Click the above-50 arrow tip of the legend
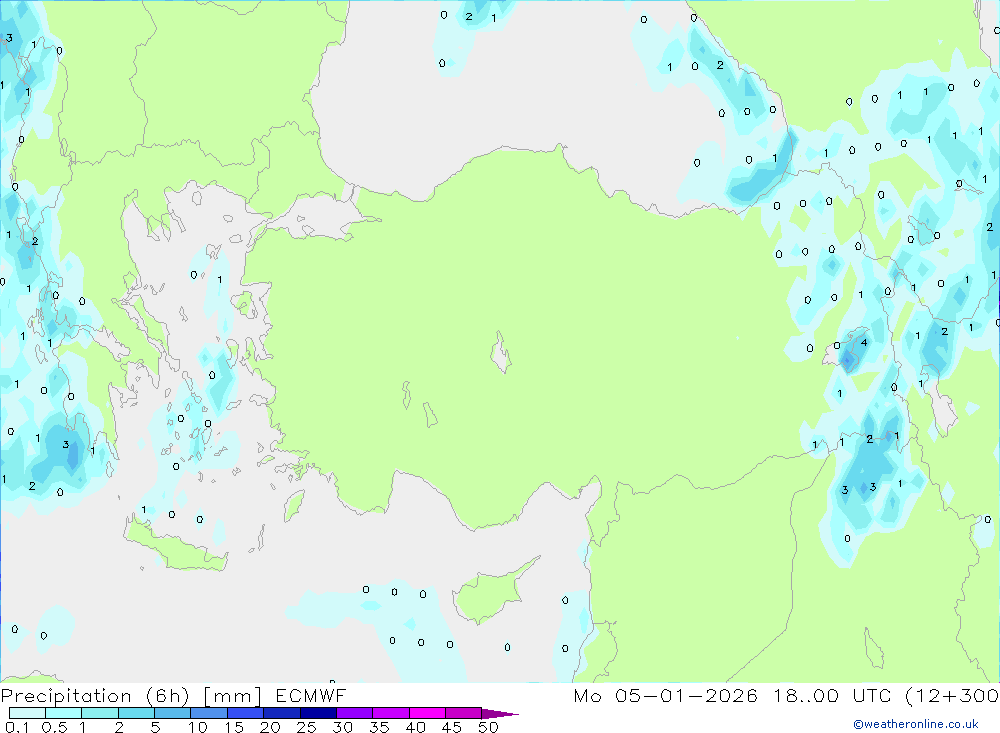 (500, 714)
